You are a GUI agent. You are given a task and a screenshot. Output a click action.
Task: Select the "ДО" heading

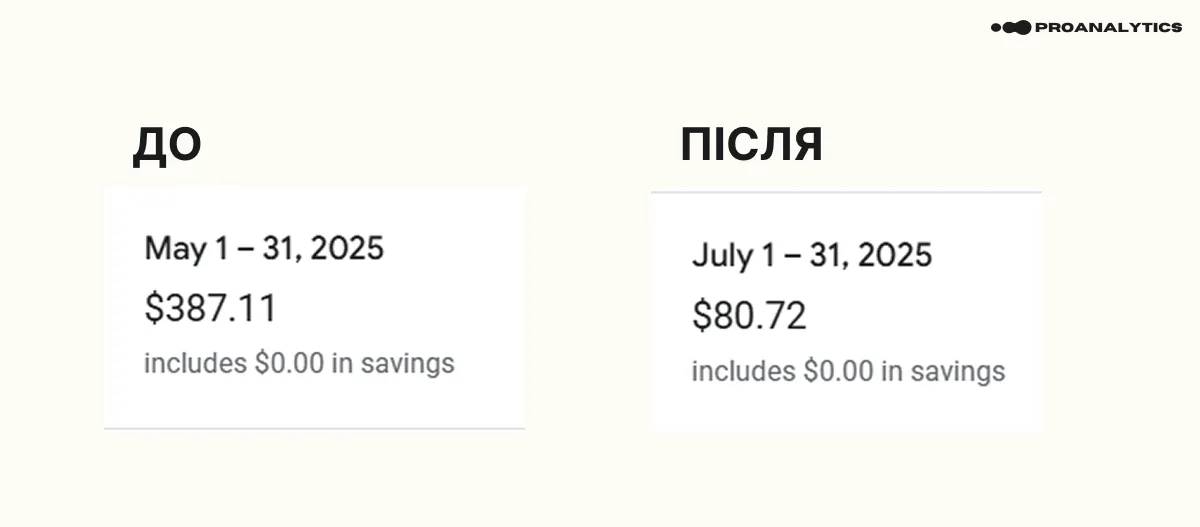167,146
